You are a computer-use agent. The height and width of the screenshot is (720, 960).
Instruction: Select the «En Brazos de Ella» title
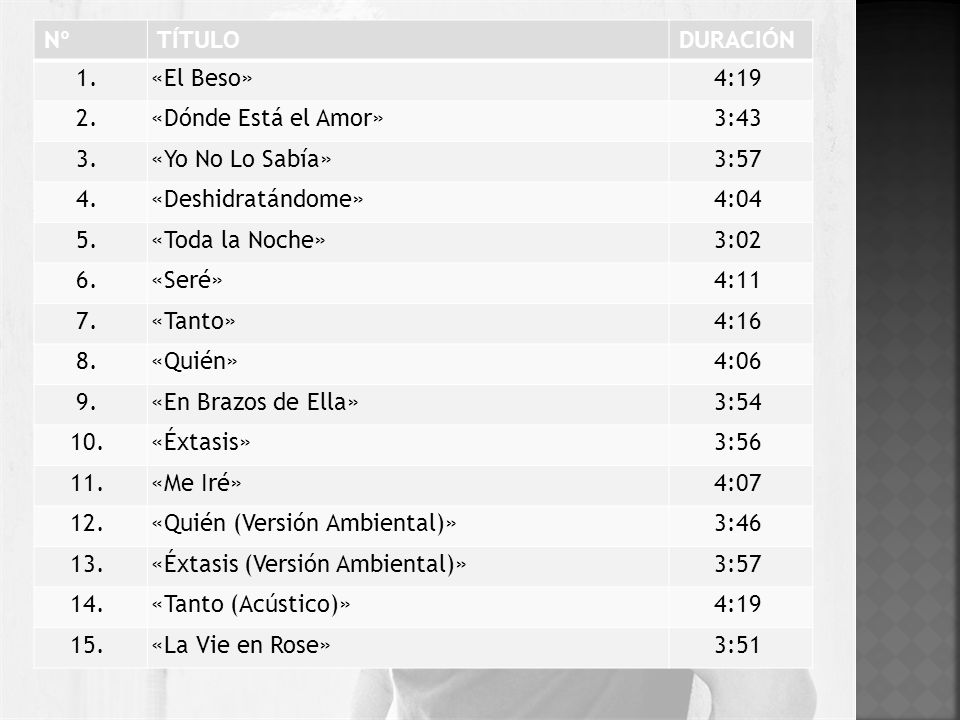click(255, 402)
